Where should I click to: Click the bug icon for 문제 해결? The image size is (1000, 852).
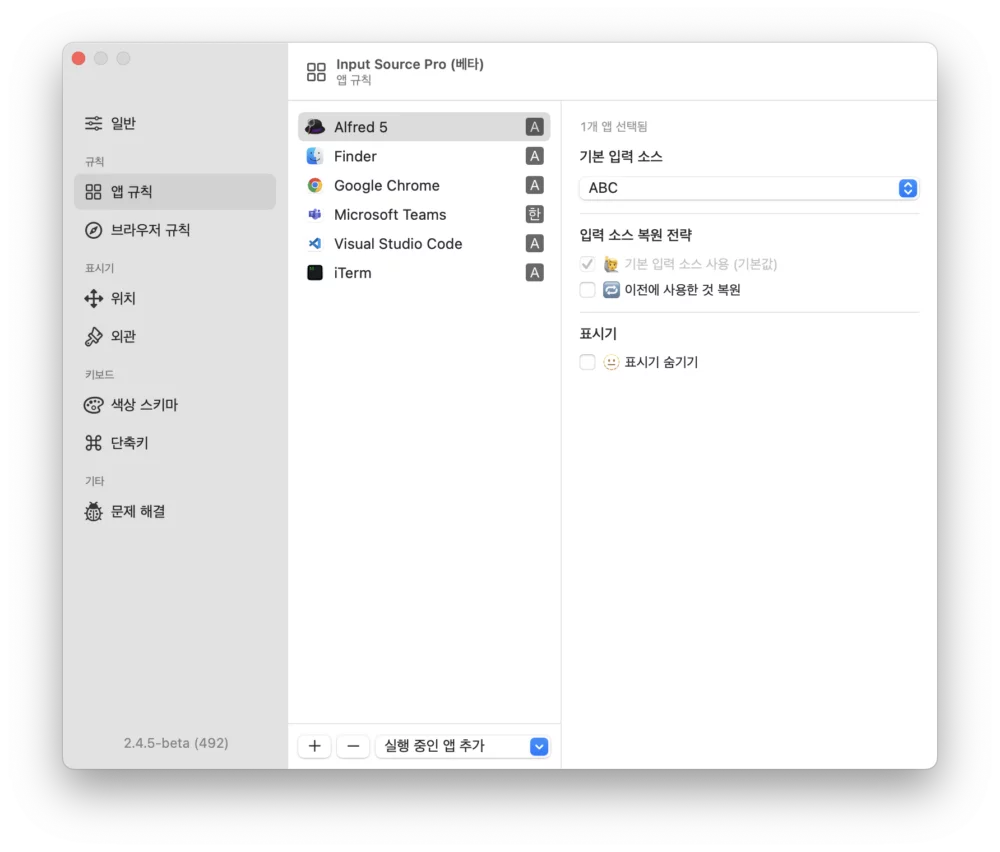point(94,512)
